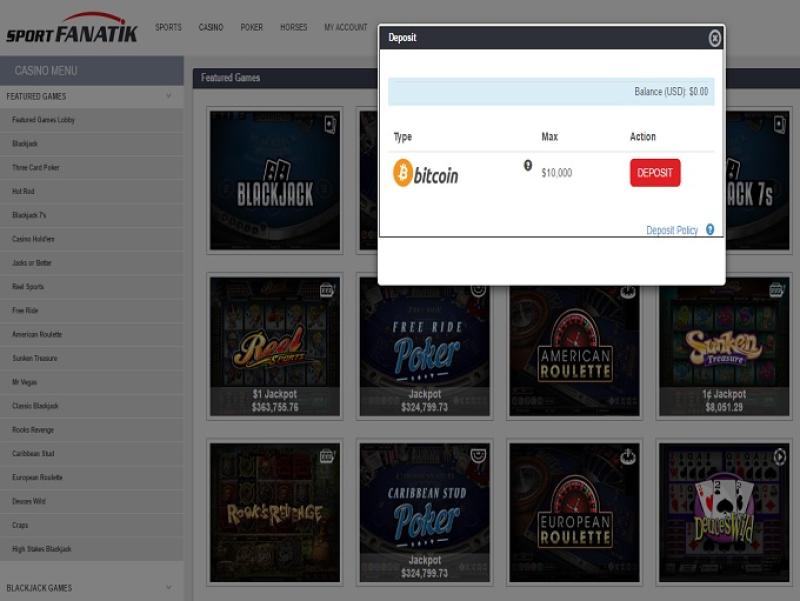Click the info icon beside bitcoin
The height and width of the screenshot is (601, 800).
coord(528,165)
